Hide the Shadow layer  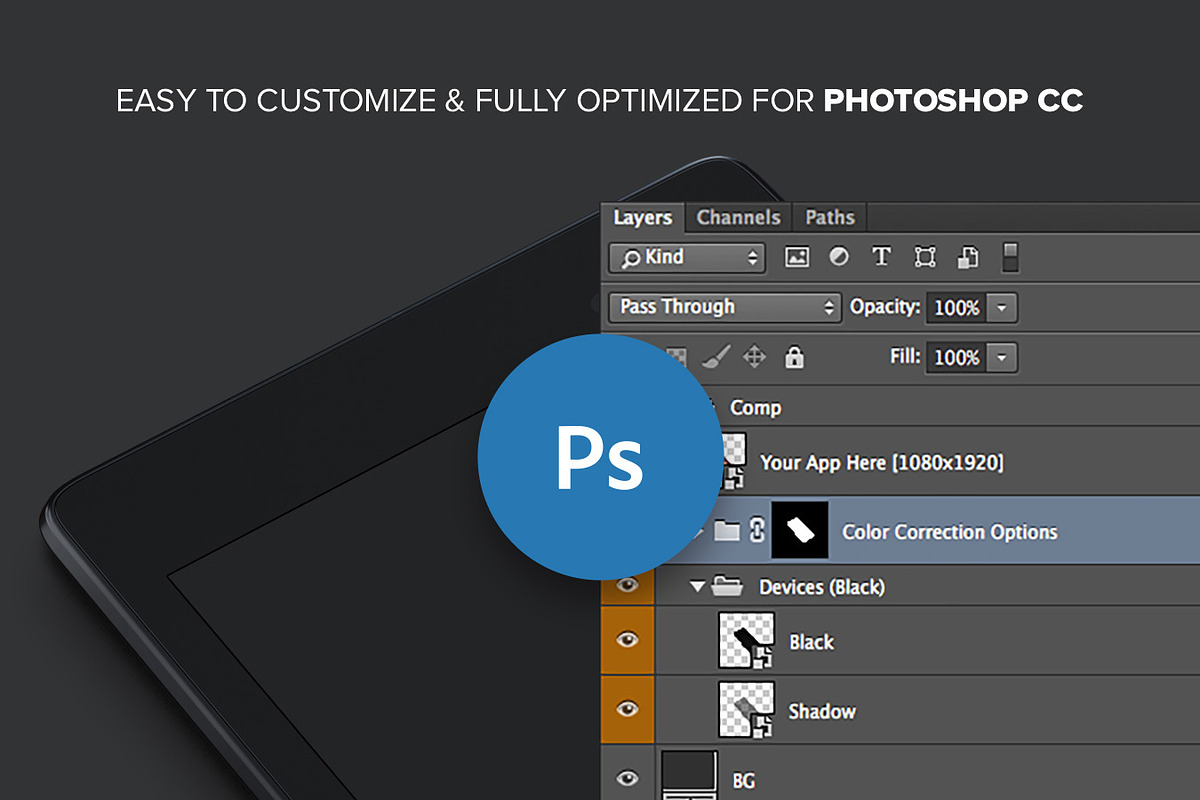[x=627, y=708]
